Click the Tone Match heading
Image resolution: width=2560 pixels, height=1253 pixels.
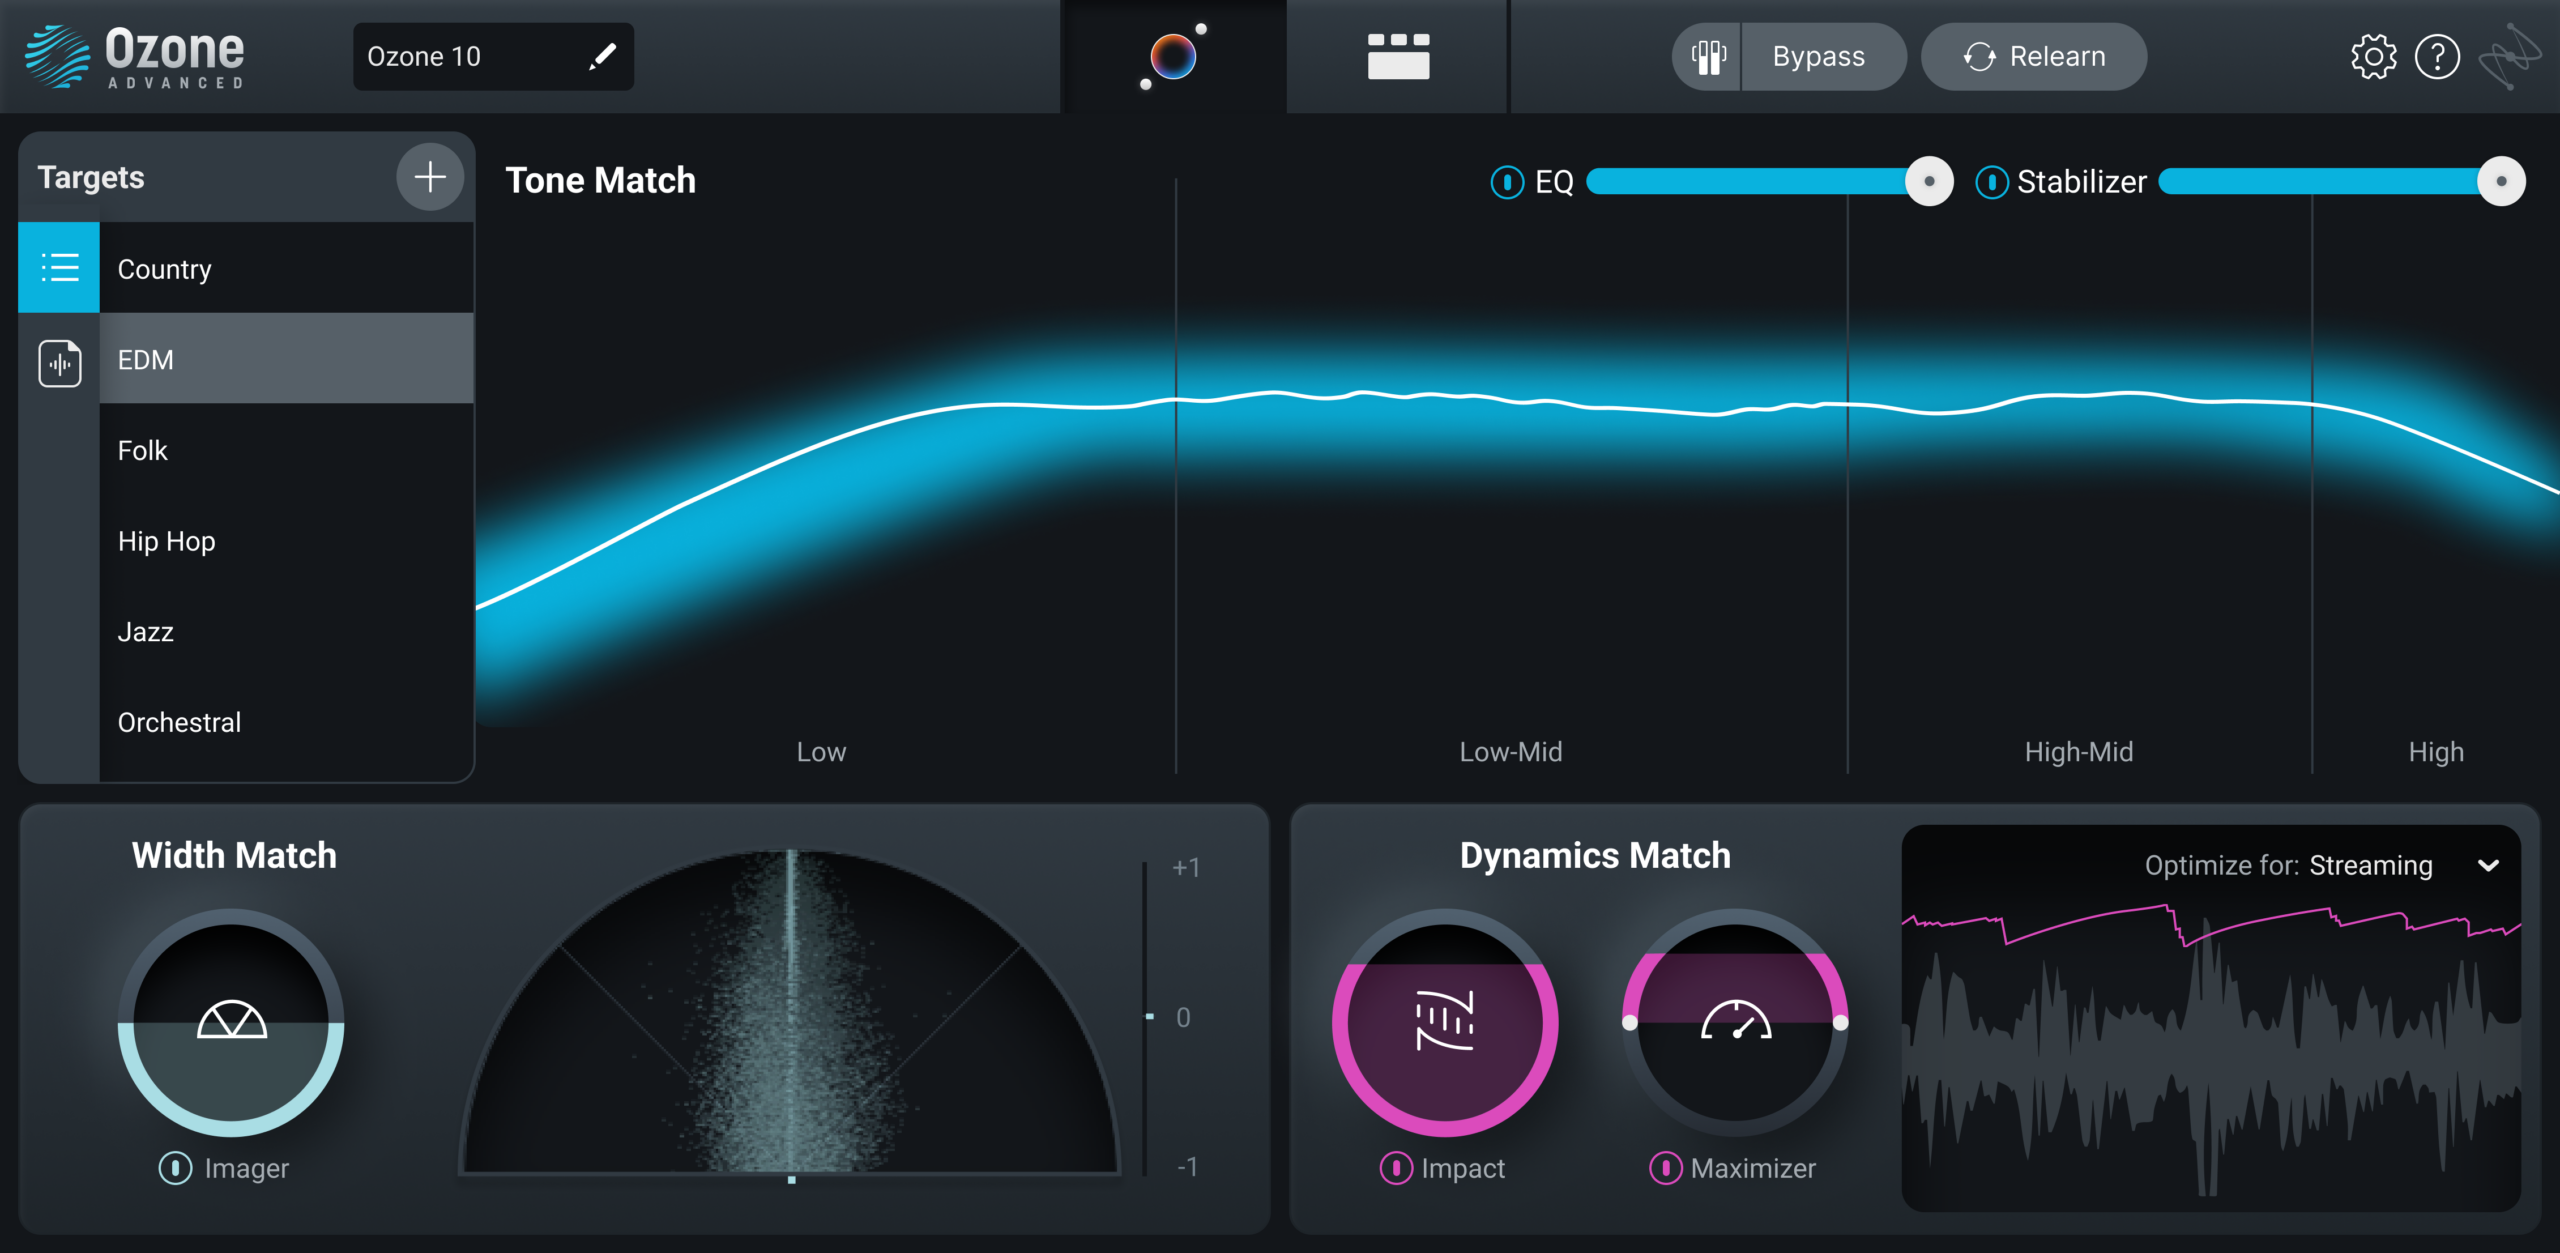[x=600, y=181]
